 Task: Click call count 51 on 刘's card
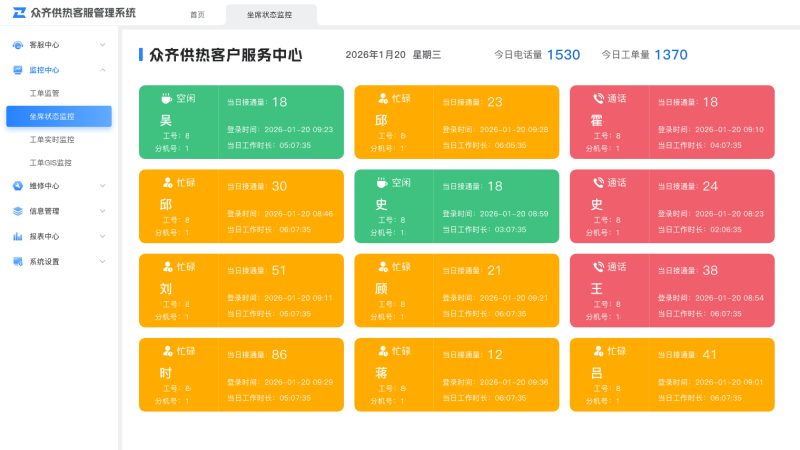tap(279, 270)
